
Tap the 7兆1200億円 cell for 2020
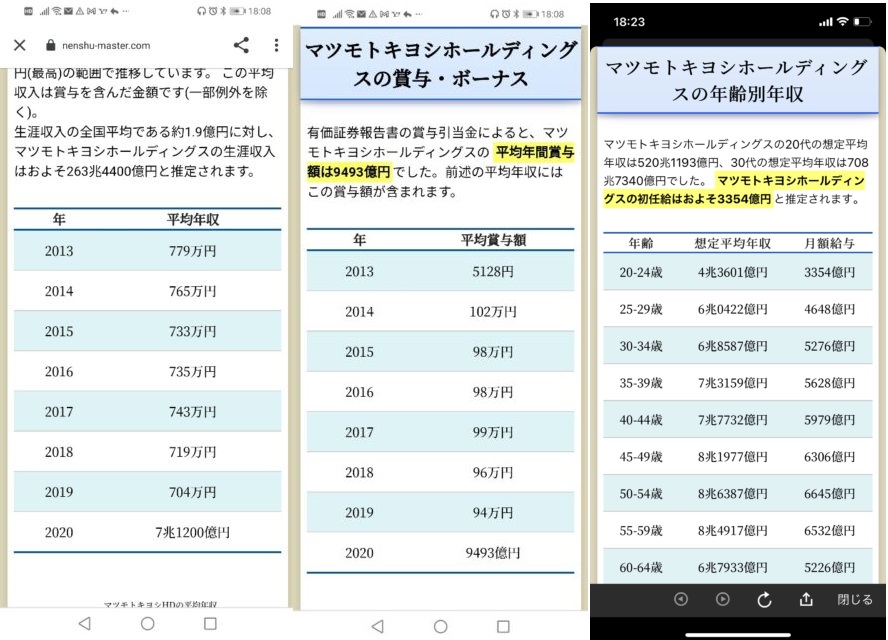click(193, 532)
